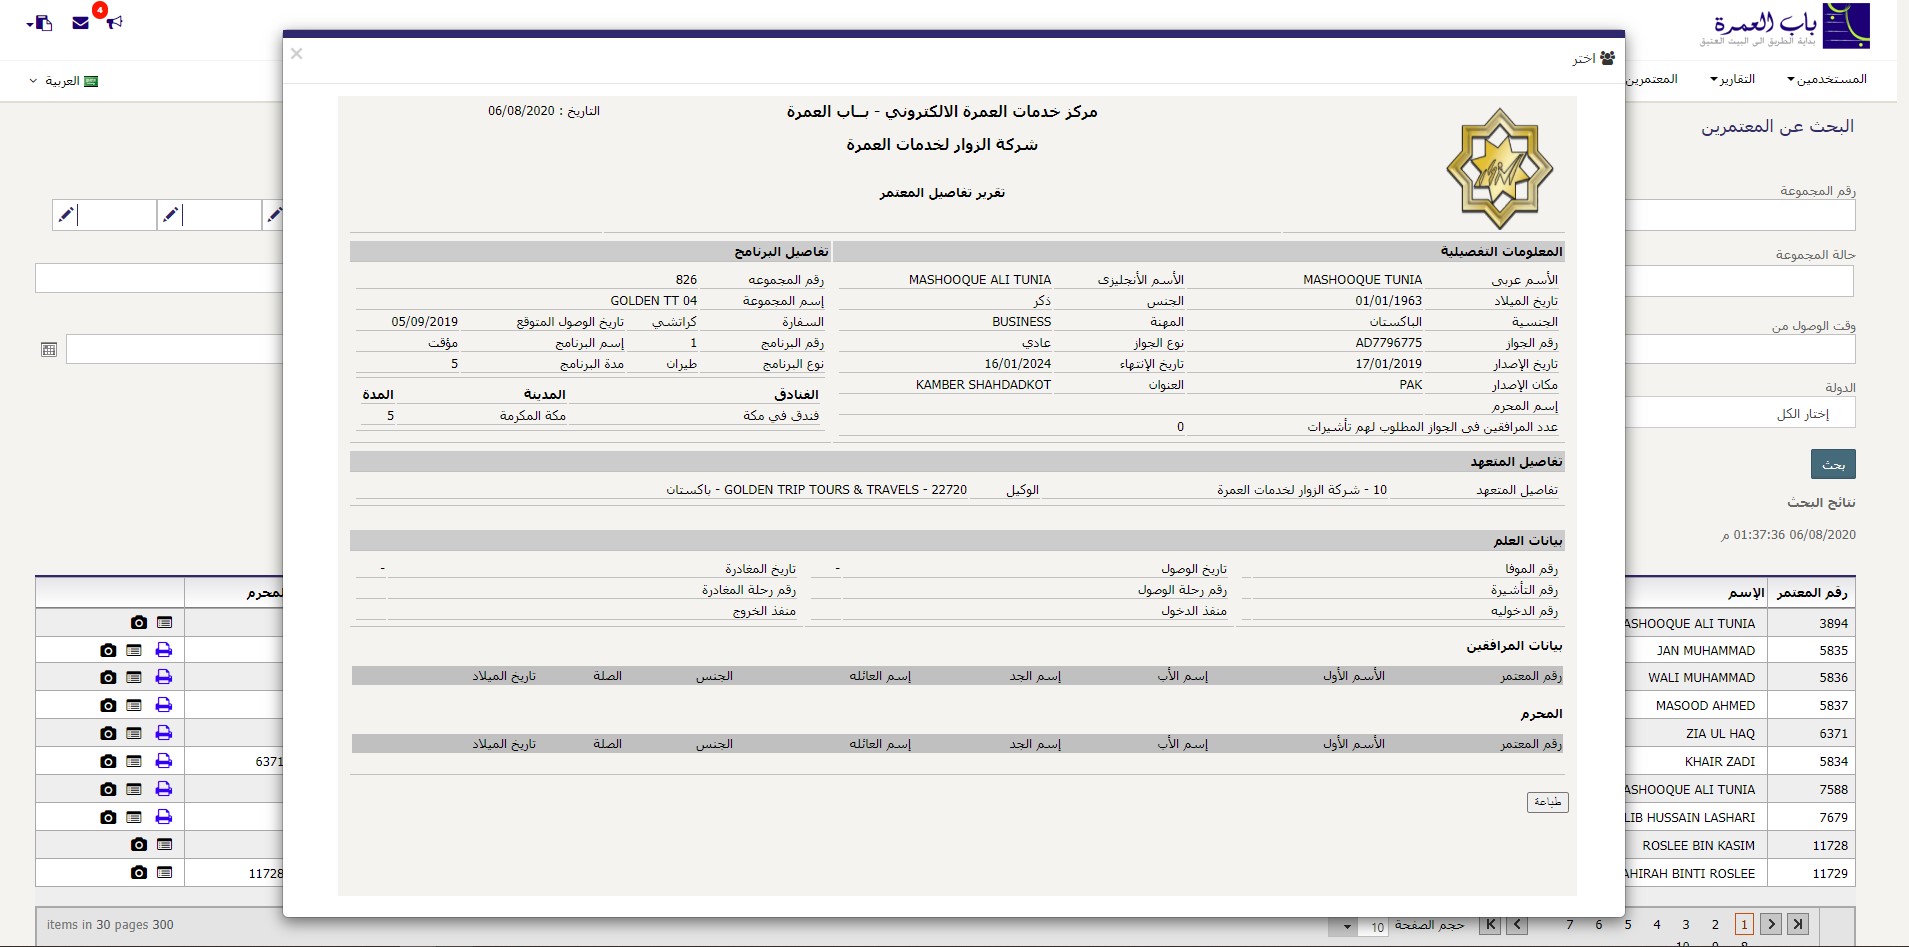This screenshot has width=1909, height=947.
Task: Click expected arrival date 05/09/2019
Action: 424,322
